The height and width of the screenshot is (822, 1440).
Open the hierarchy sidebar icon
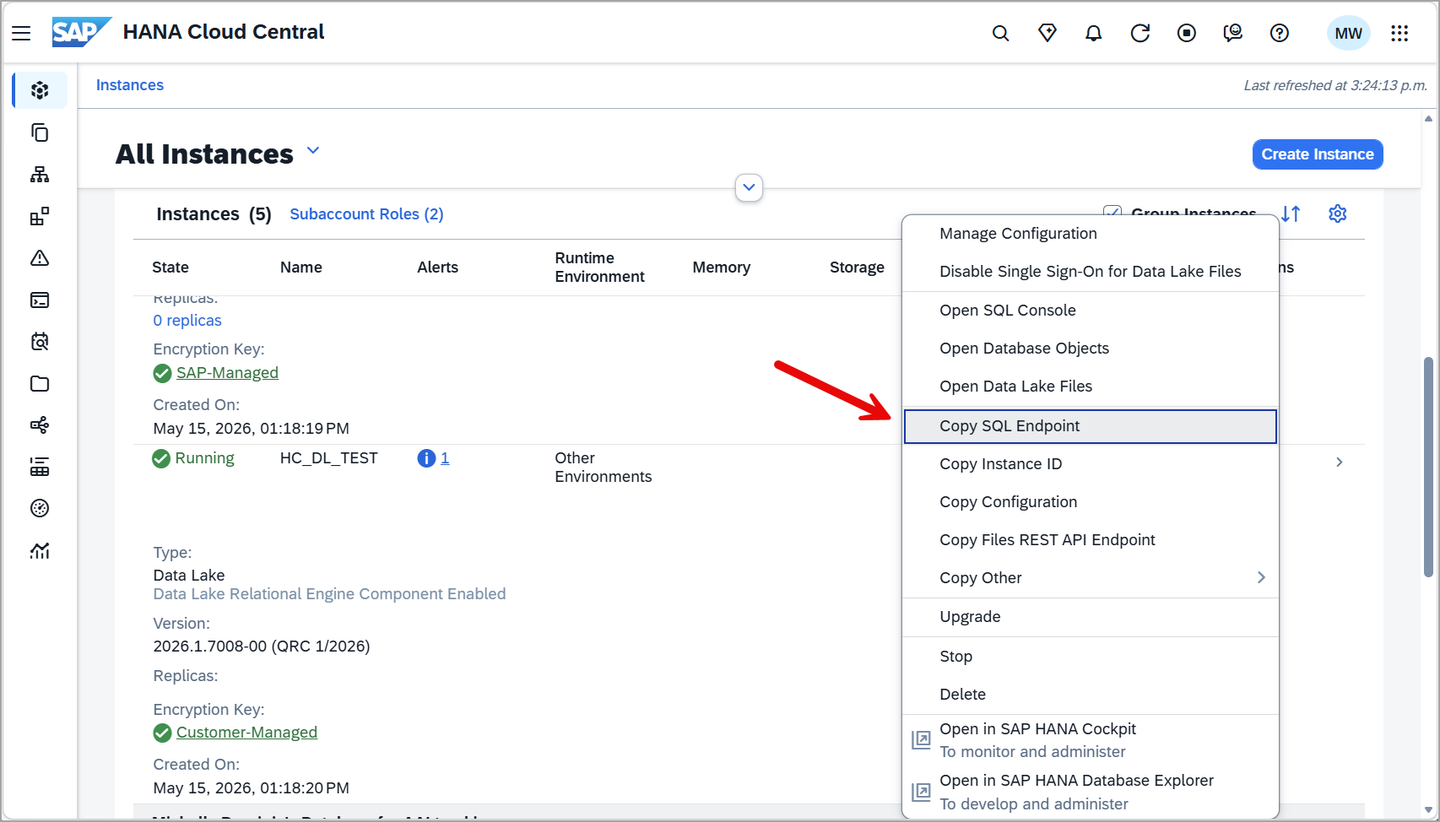point(40,174)
